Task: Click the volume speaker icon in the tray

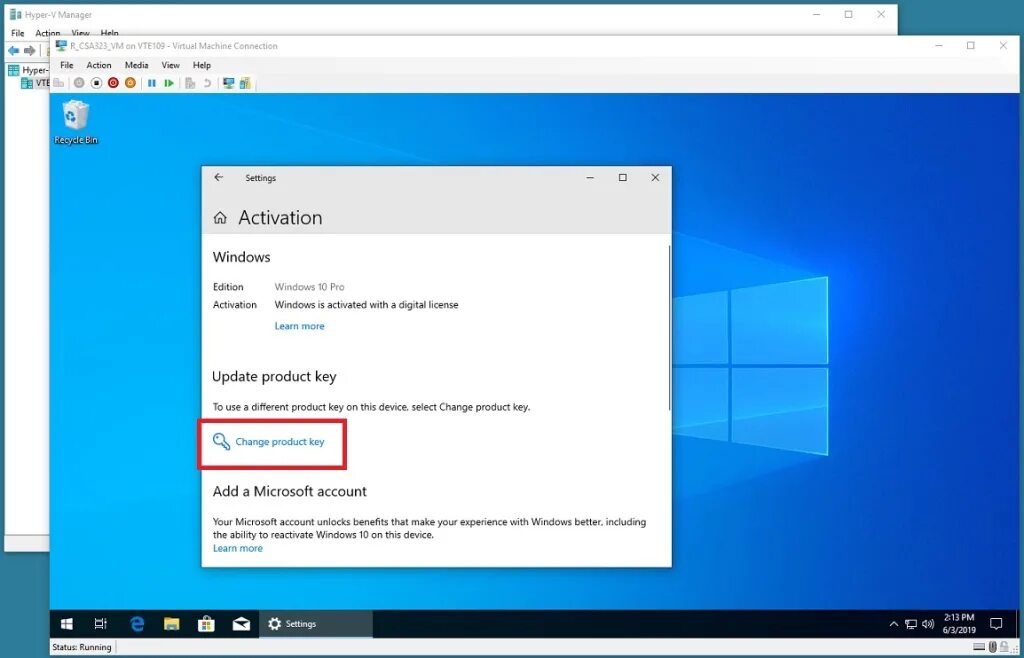Action: tap(928, 624)
